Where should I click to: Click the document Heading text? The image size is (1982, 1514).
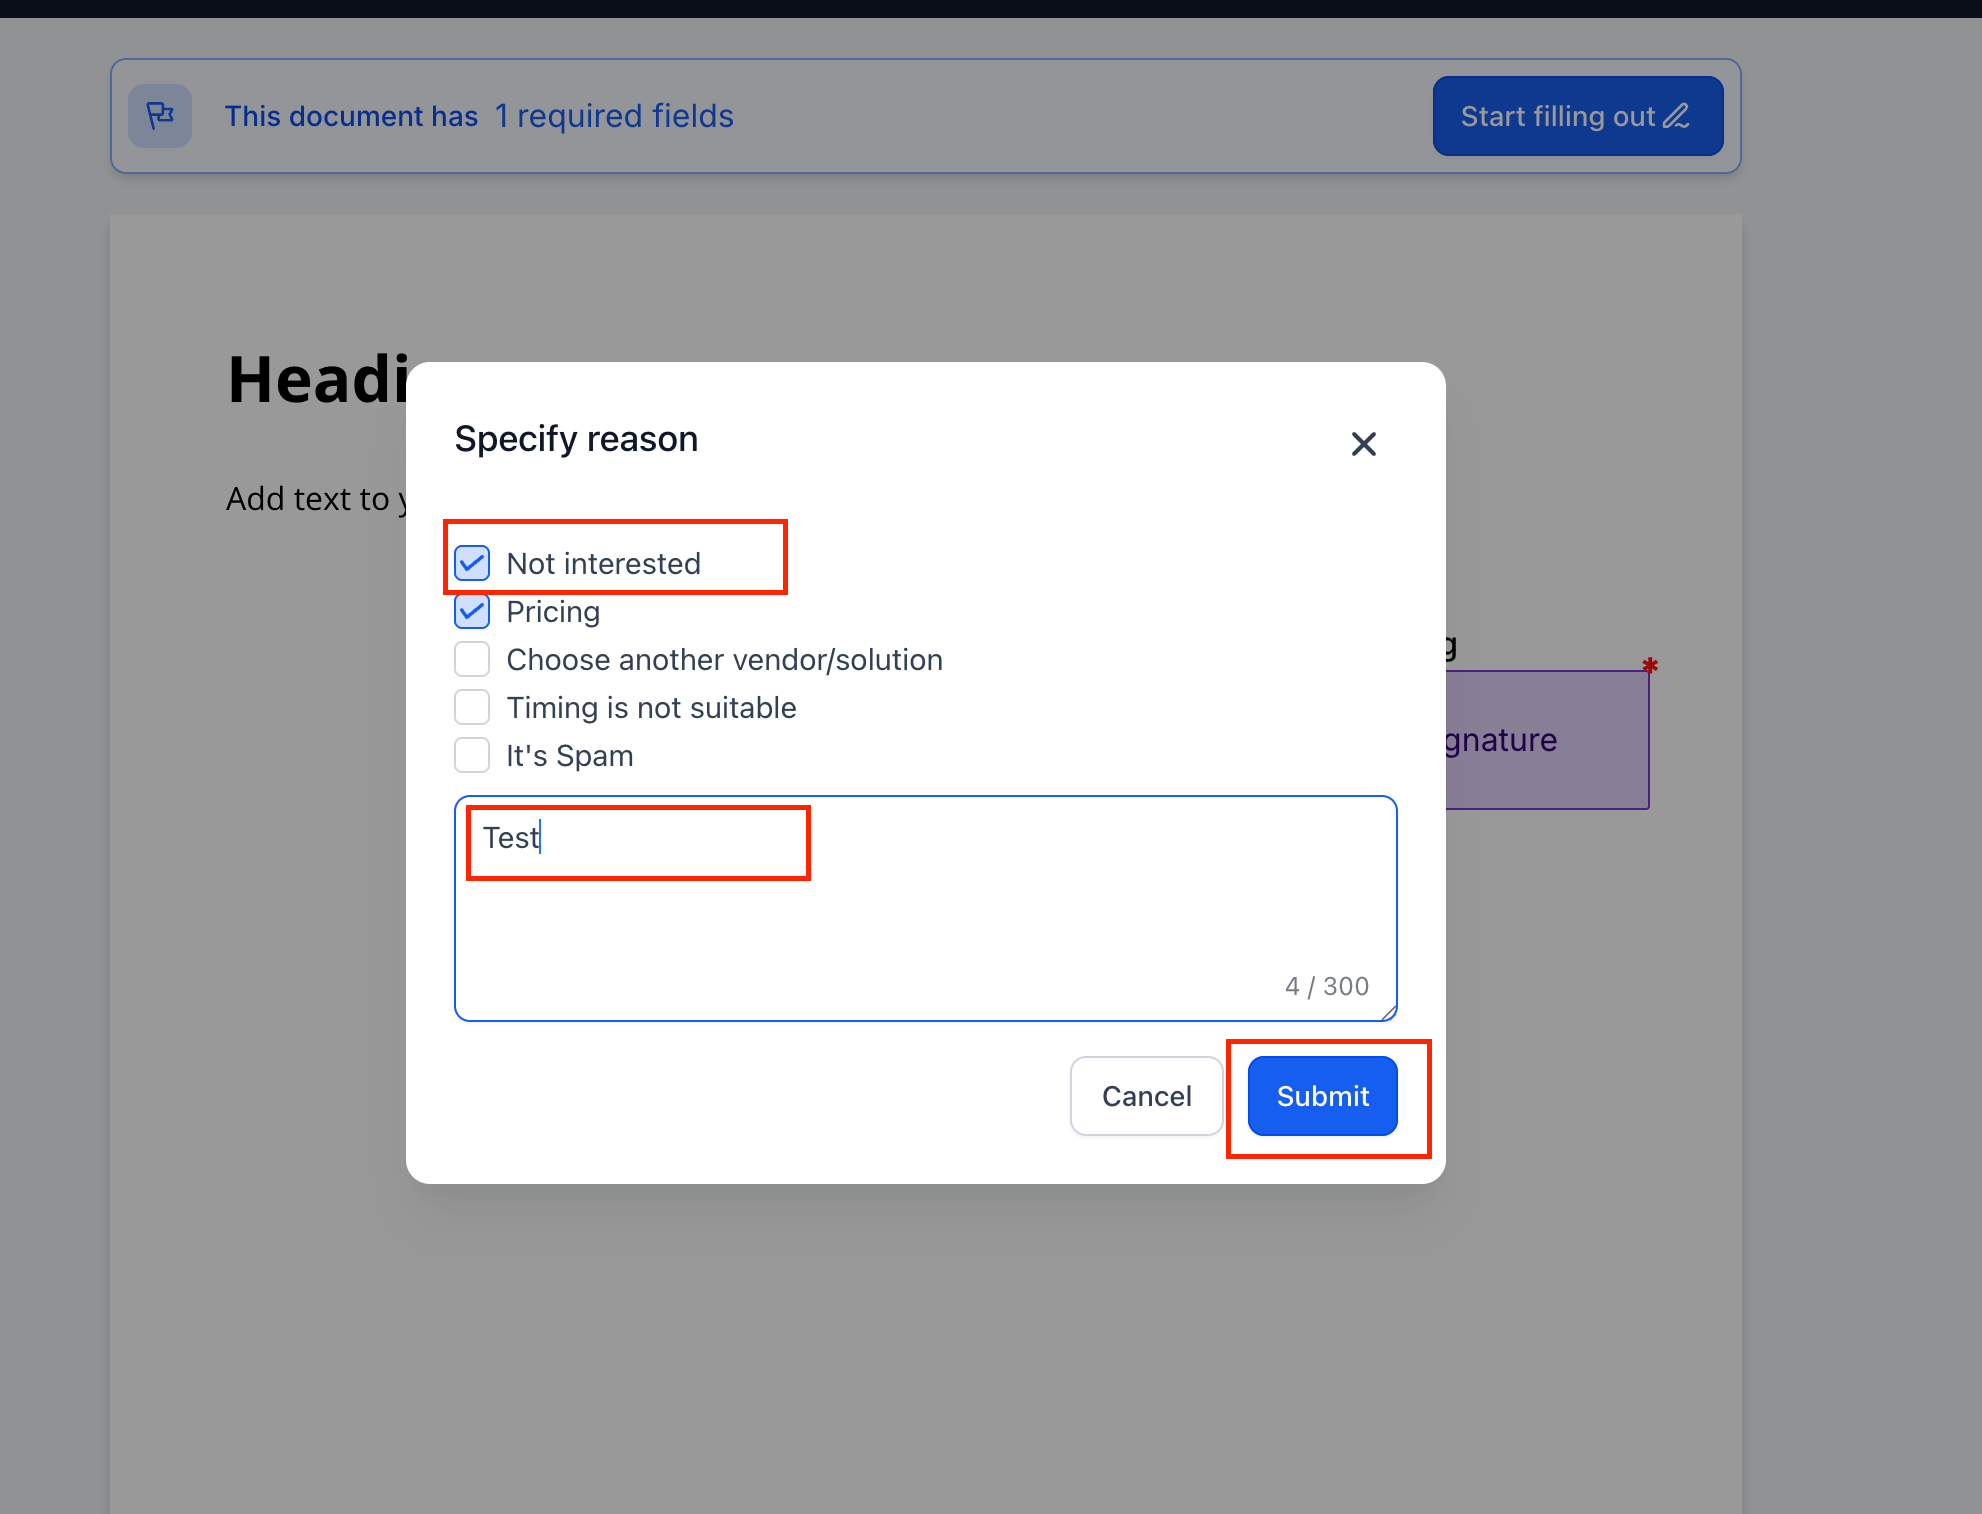pos(319,380)
